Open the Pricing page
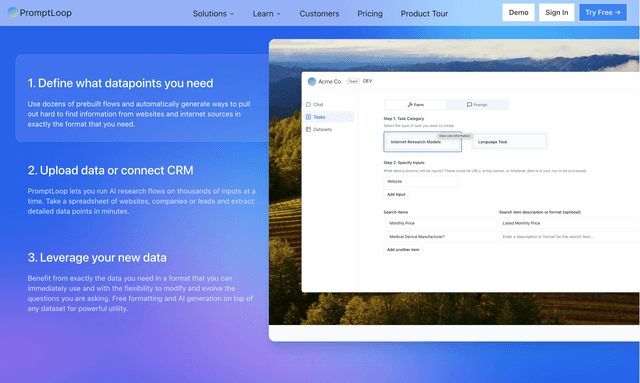The width and height of the screenshot is (640, 383). (370, 13)
